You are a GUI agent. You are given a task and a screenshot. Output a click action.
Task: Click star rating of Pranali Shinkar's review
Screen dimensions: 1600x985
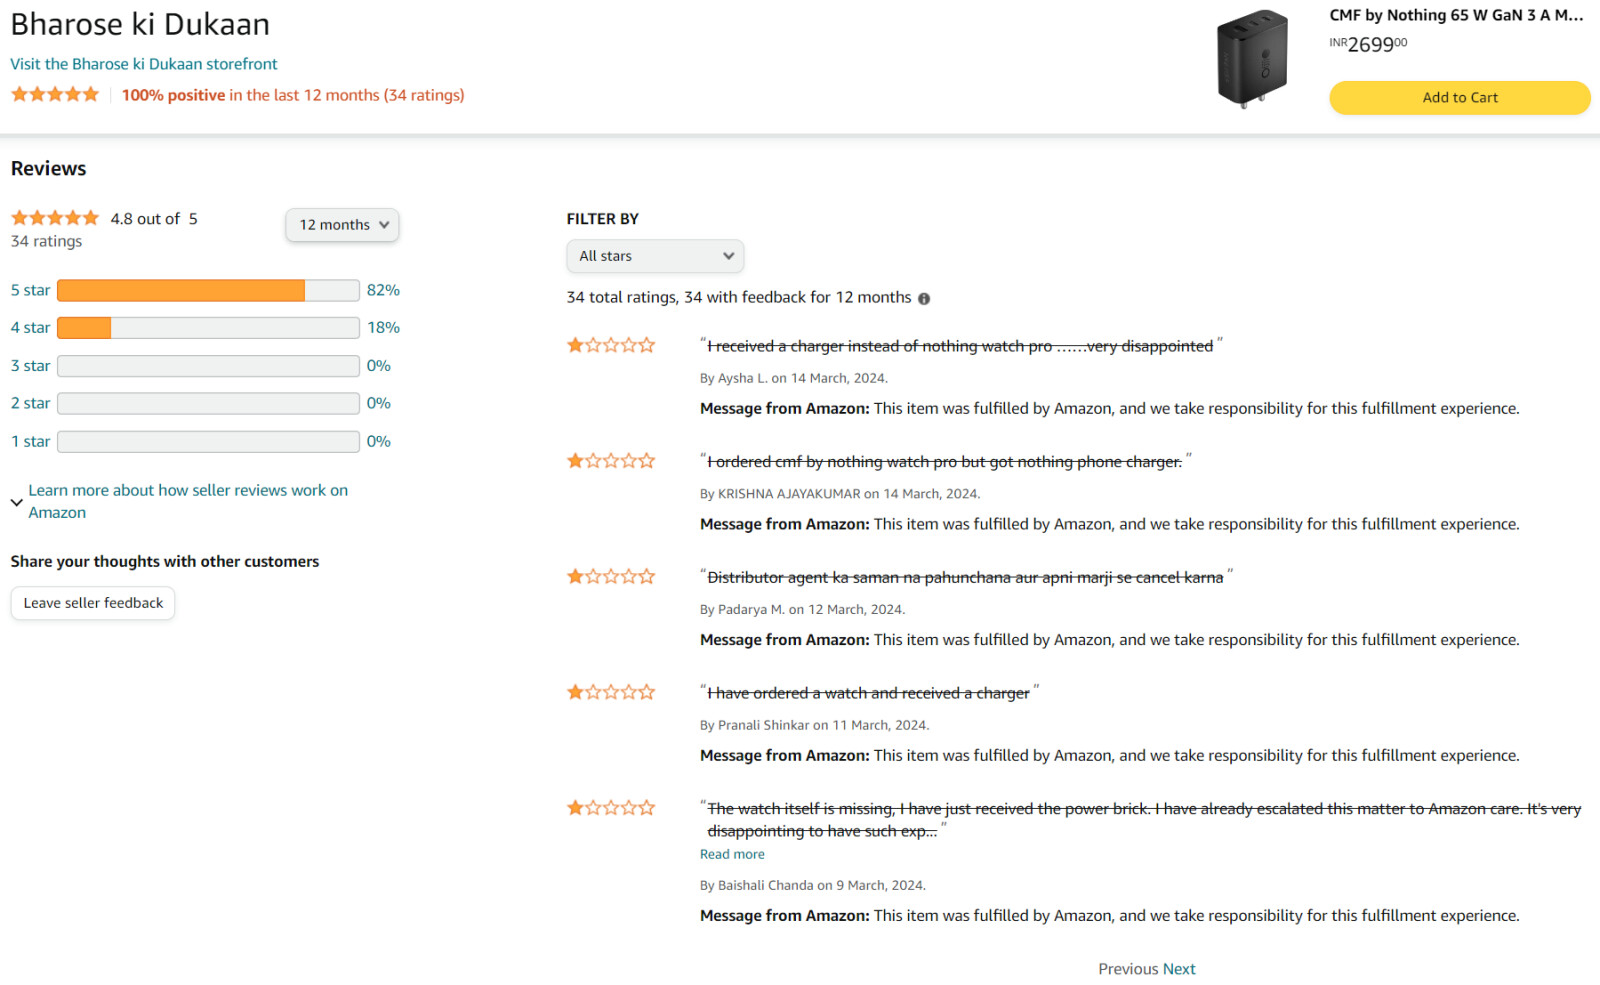pyautogui.click(x=610, y=692)
